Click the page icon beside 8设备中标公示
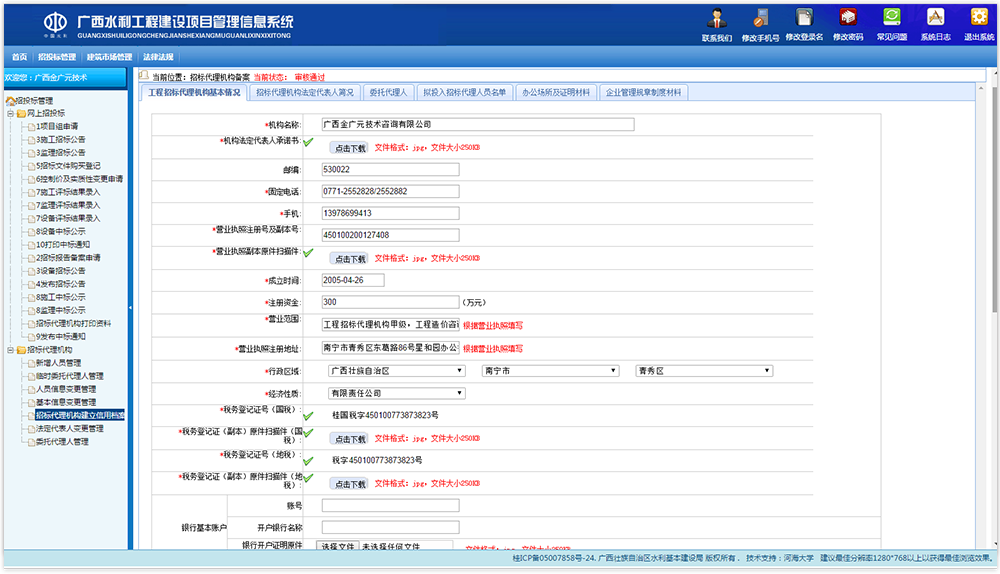 31,232
